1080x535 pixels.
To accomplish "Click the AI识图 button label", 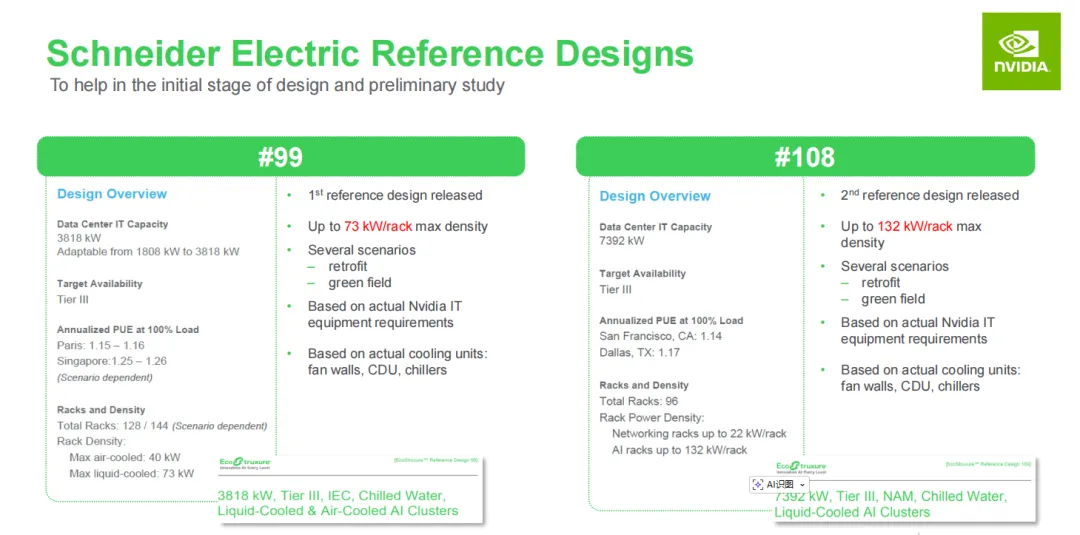I will [x=780, y=485].
